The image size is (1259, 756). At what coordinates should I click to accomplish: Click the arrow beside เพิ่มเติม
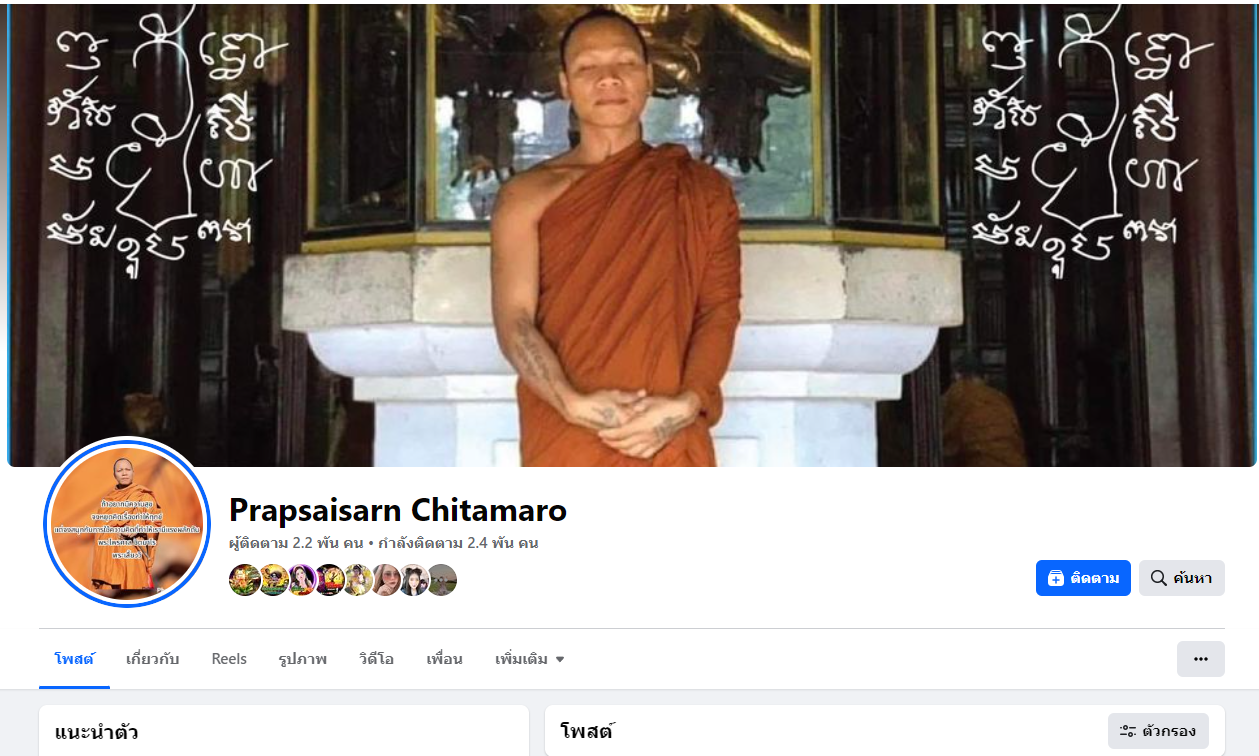[x=560, y=660]
